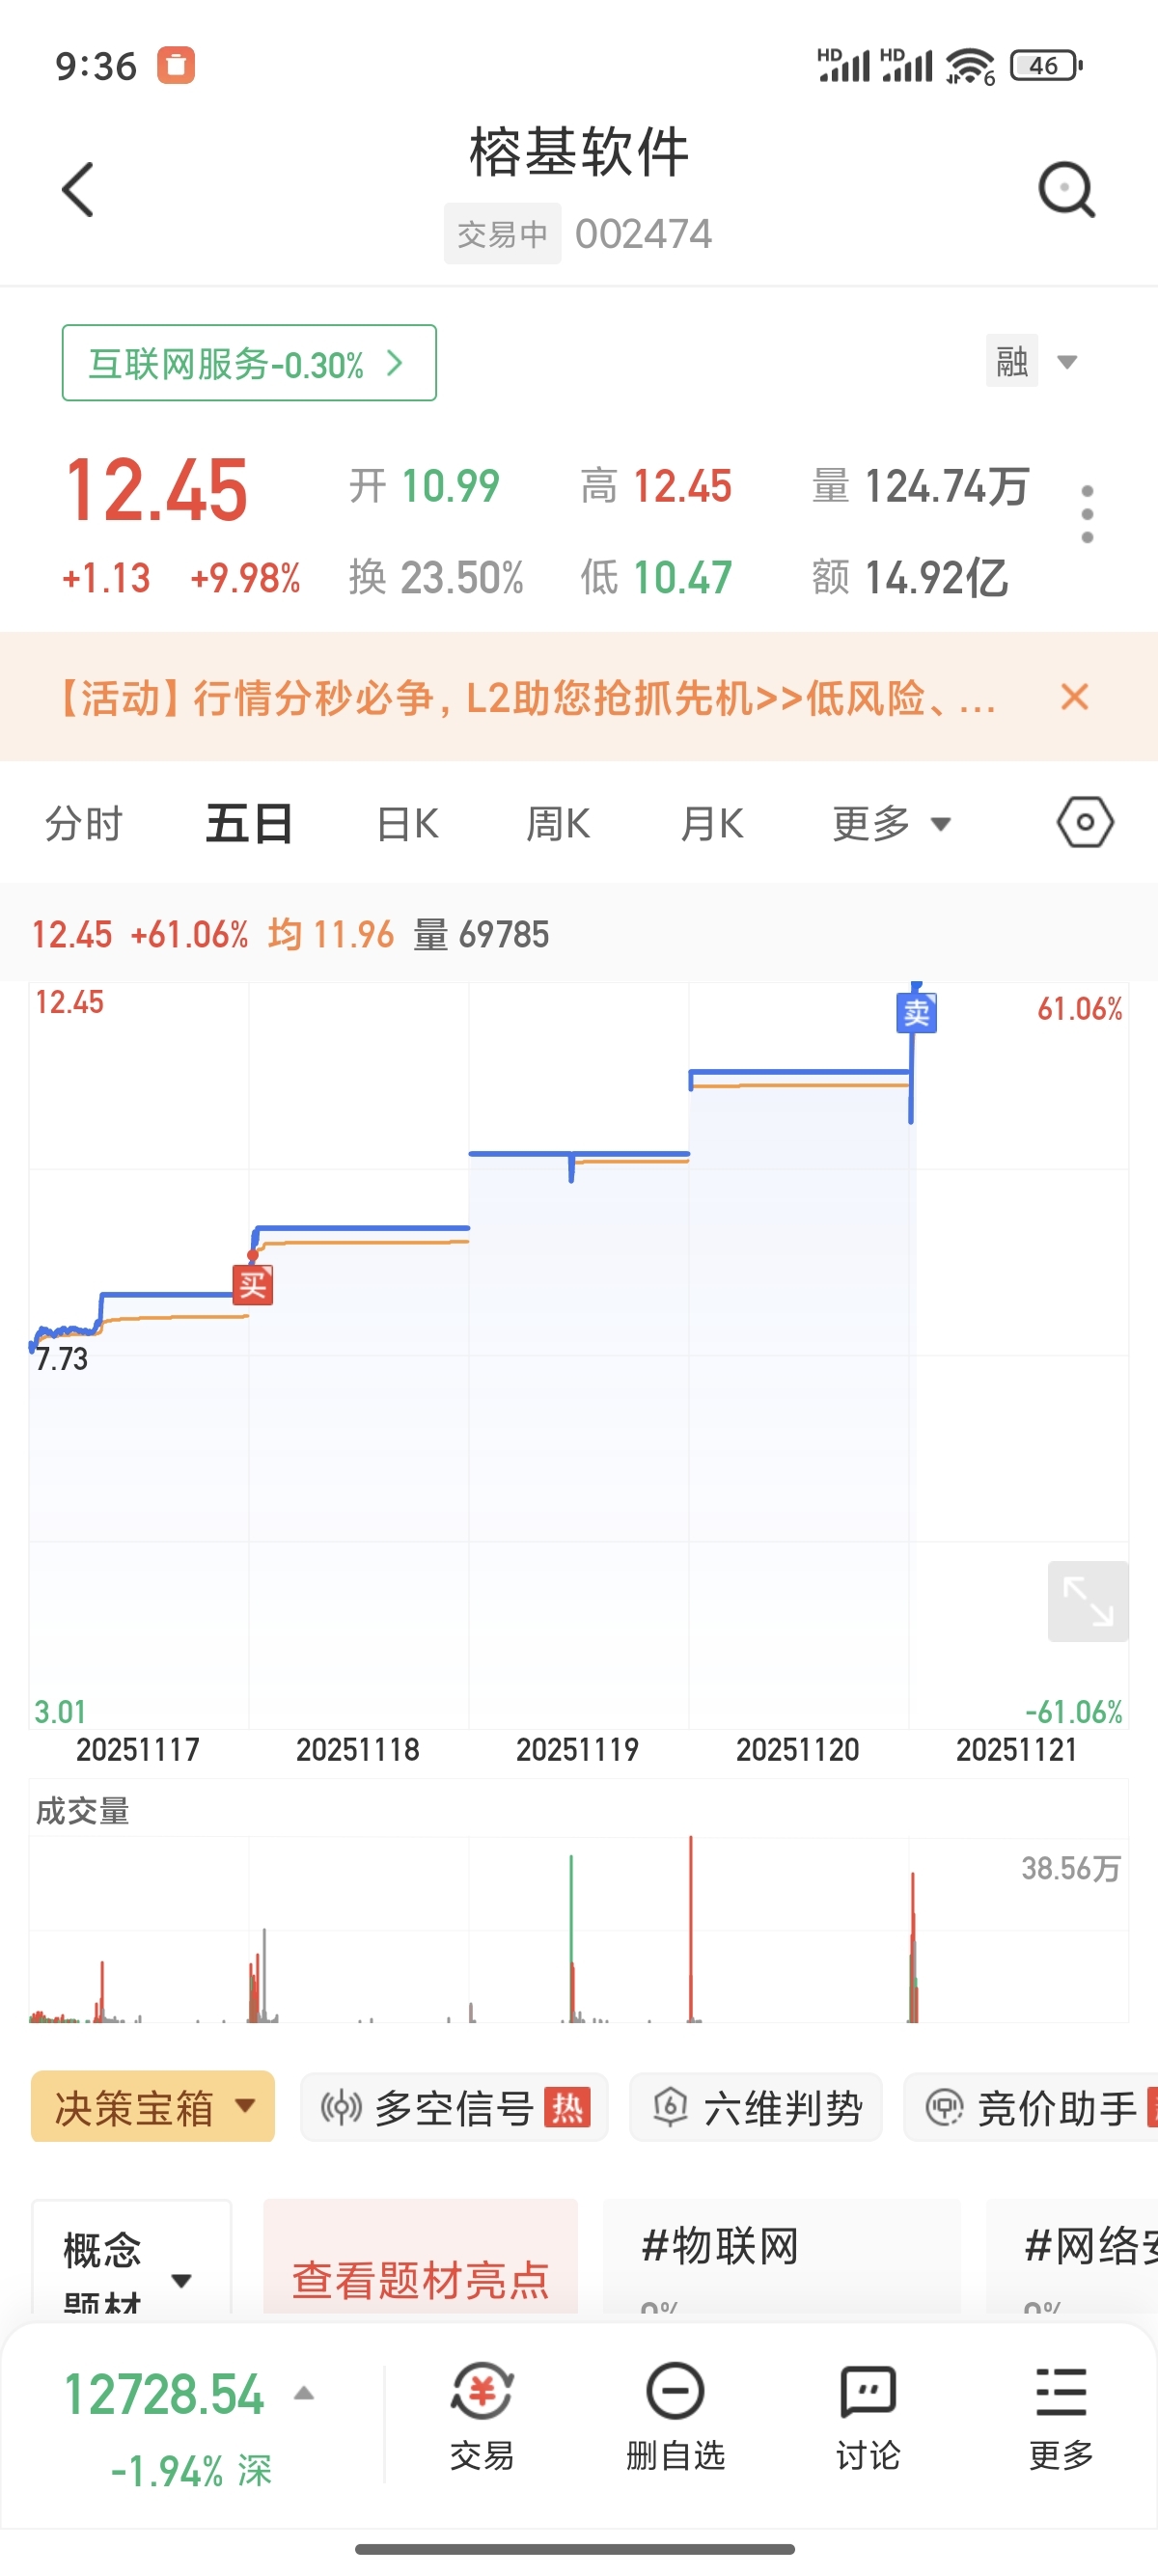Switch to 日K daily candlestick tab
Viewport: 1158px width, 2576px height.
407,824
